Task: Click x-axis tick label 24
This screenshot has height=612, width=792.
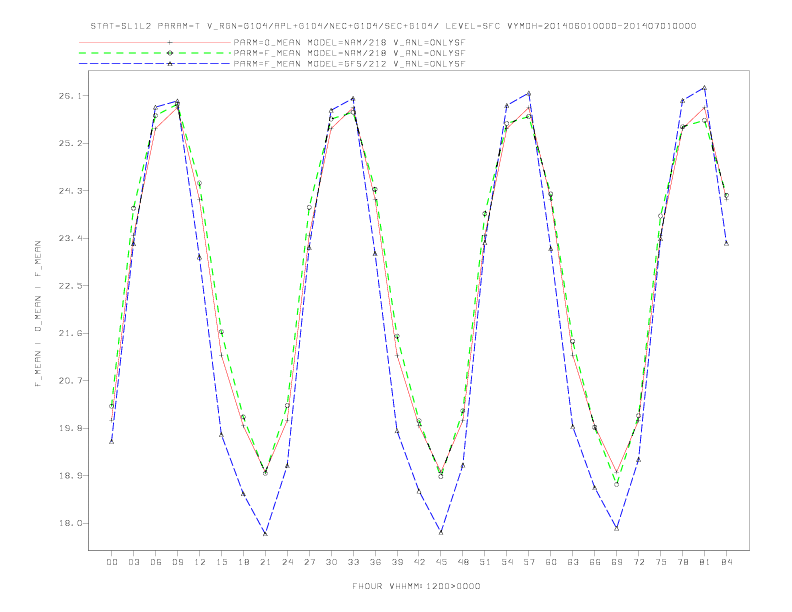Action: click(287, 562)
